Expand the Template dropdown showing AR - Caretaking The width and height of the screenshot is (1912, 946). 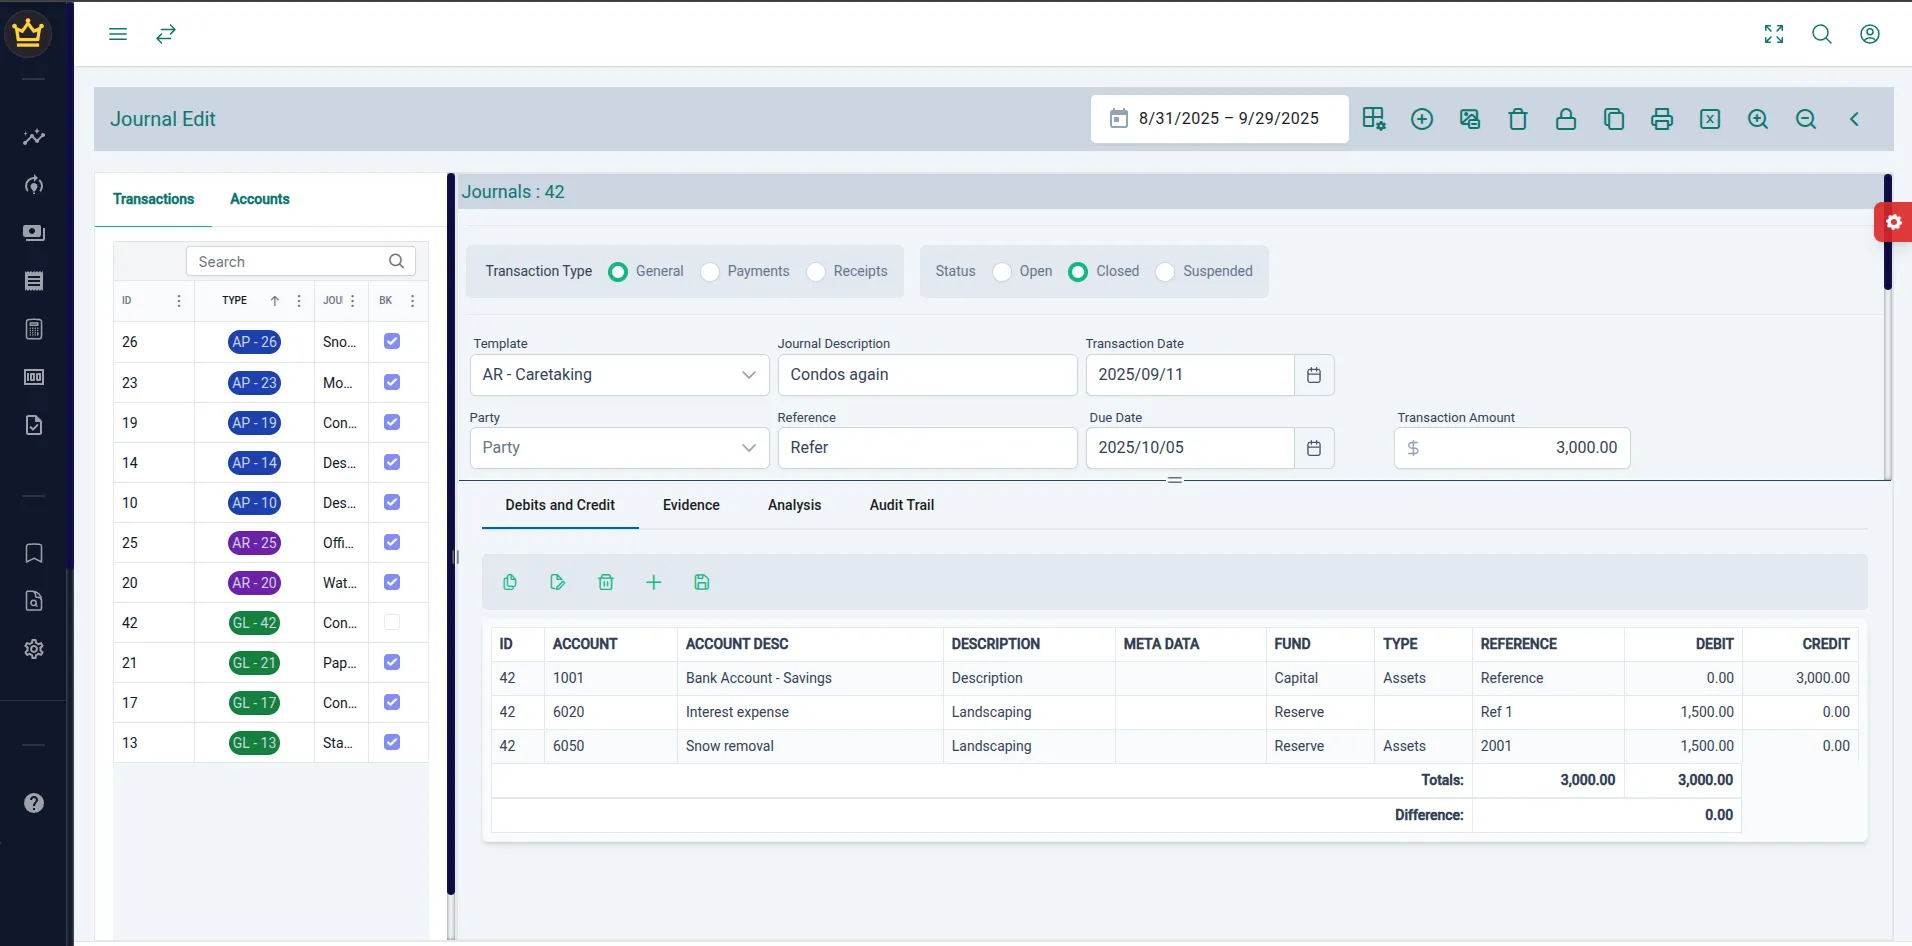coord(619,375)
